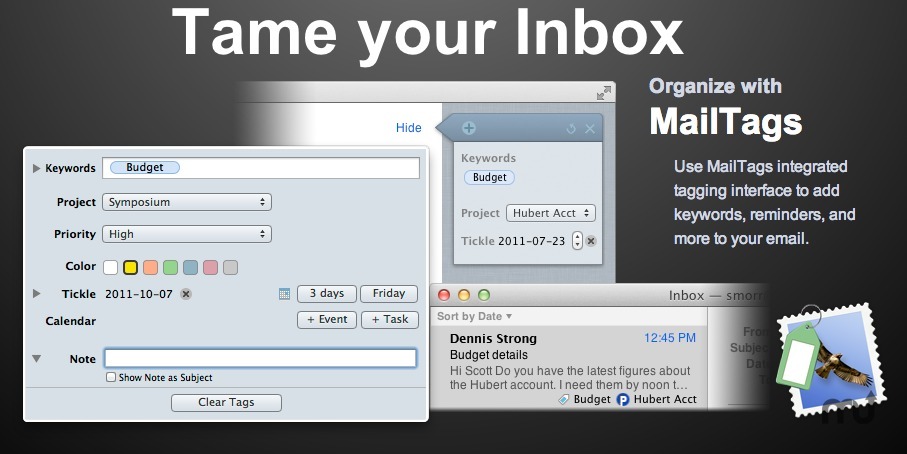907x454 pixels.
Task: Click the MailTags stamp app icon
Action: [x=831, y=360]
